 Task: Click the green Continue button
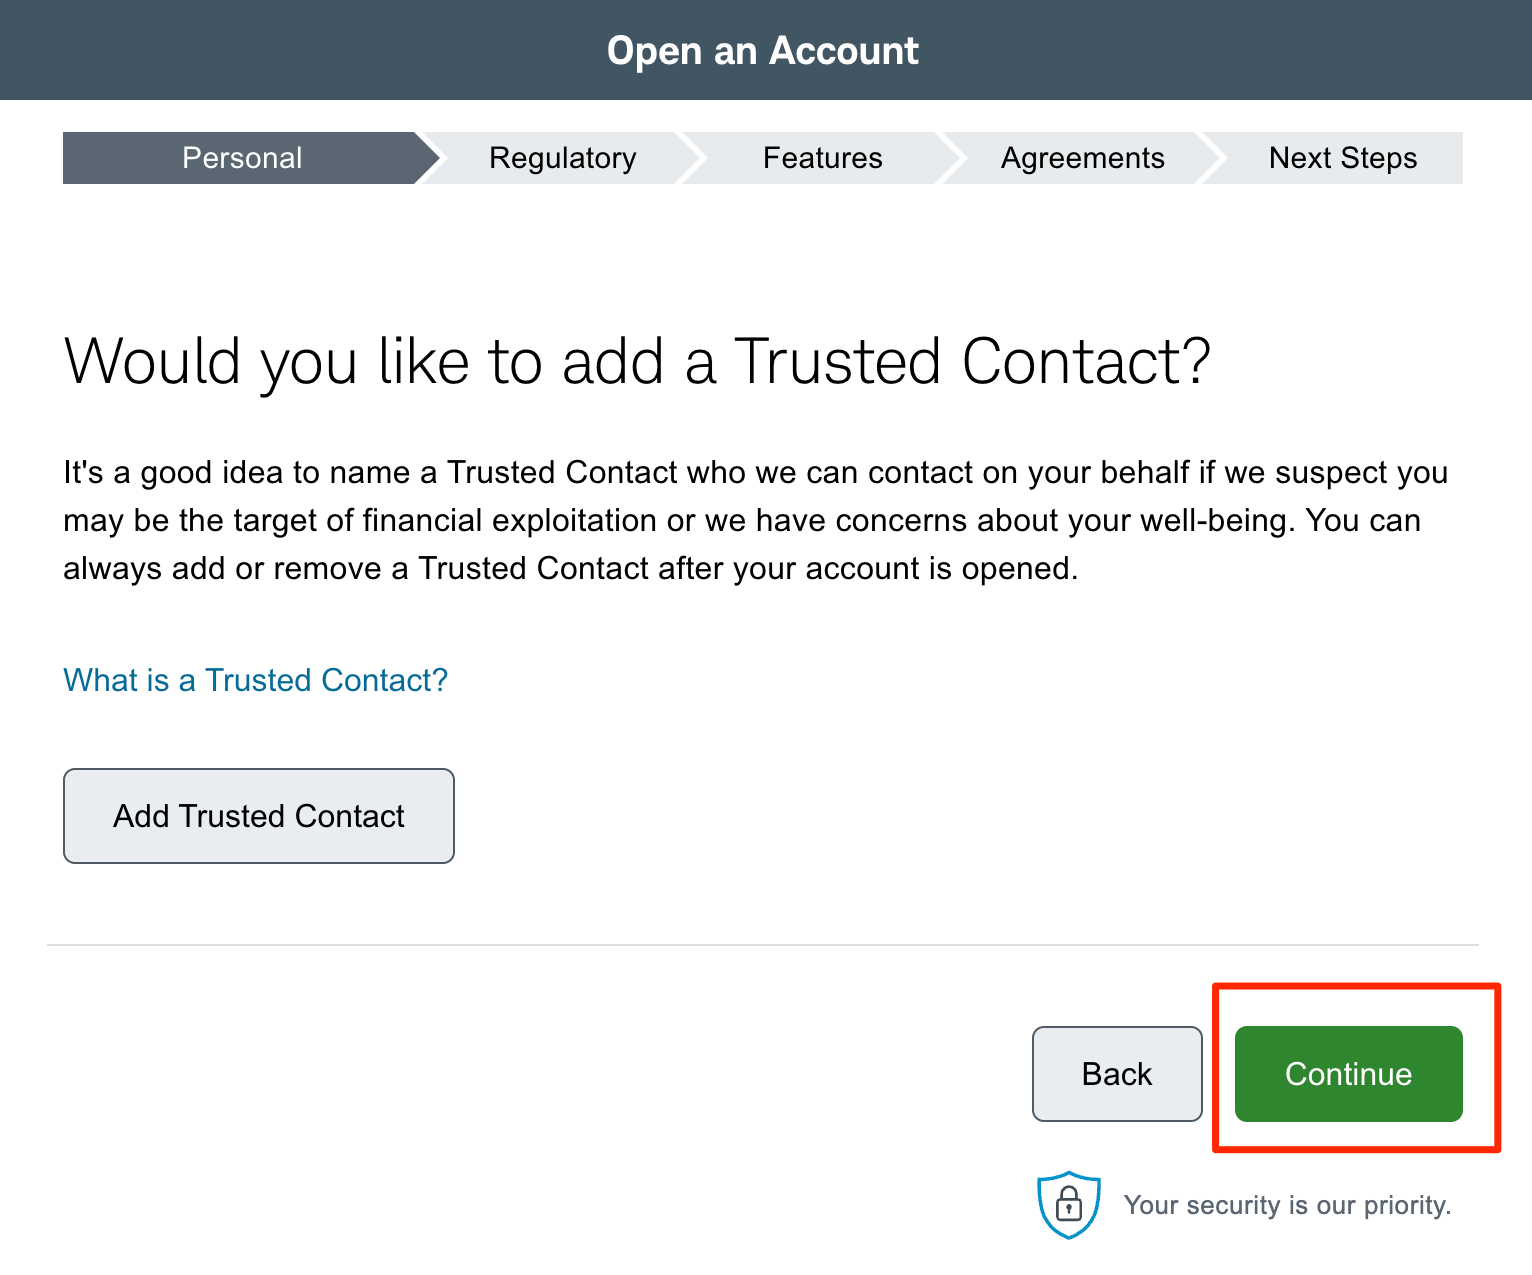[x=1348, y=1074]
